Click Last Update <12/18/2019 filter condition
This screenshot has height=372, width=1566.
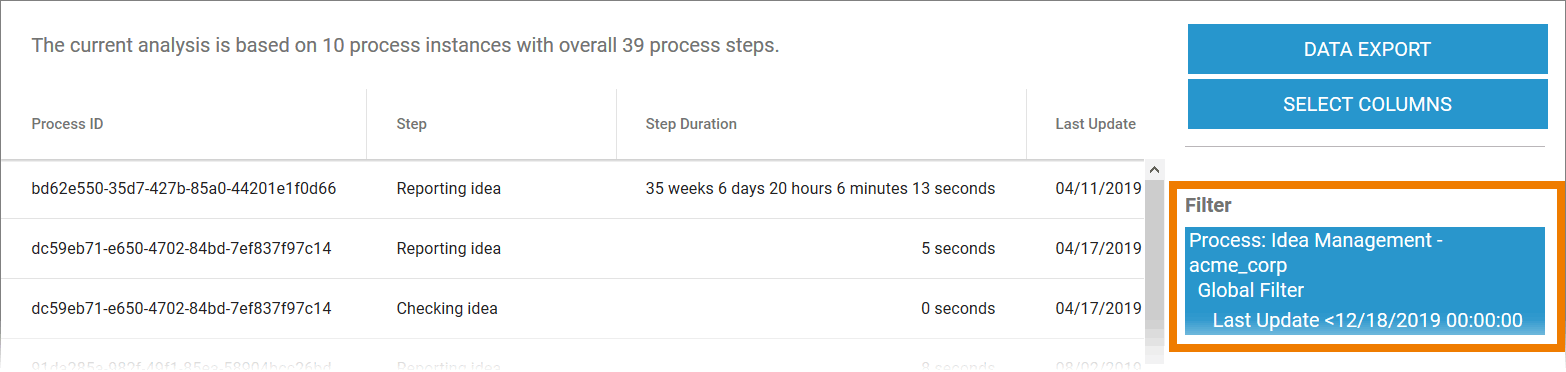[1367, 320]
